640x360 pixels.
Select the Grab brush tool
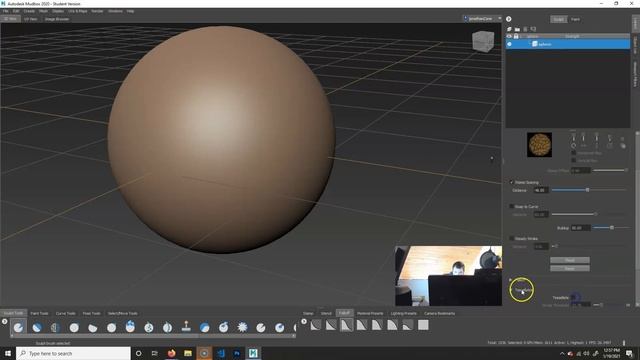74,327
